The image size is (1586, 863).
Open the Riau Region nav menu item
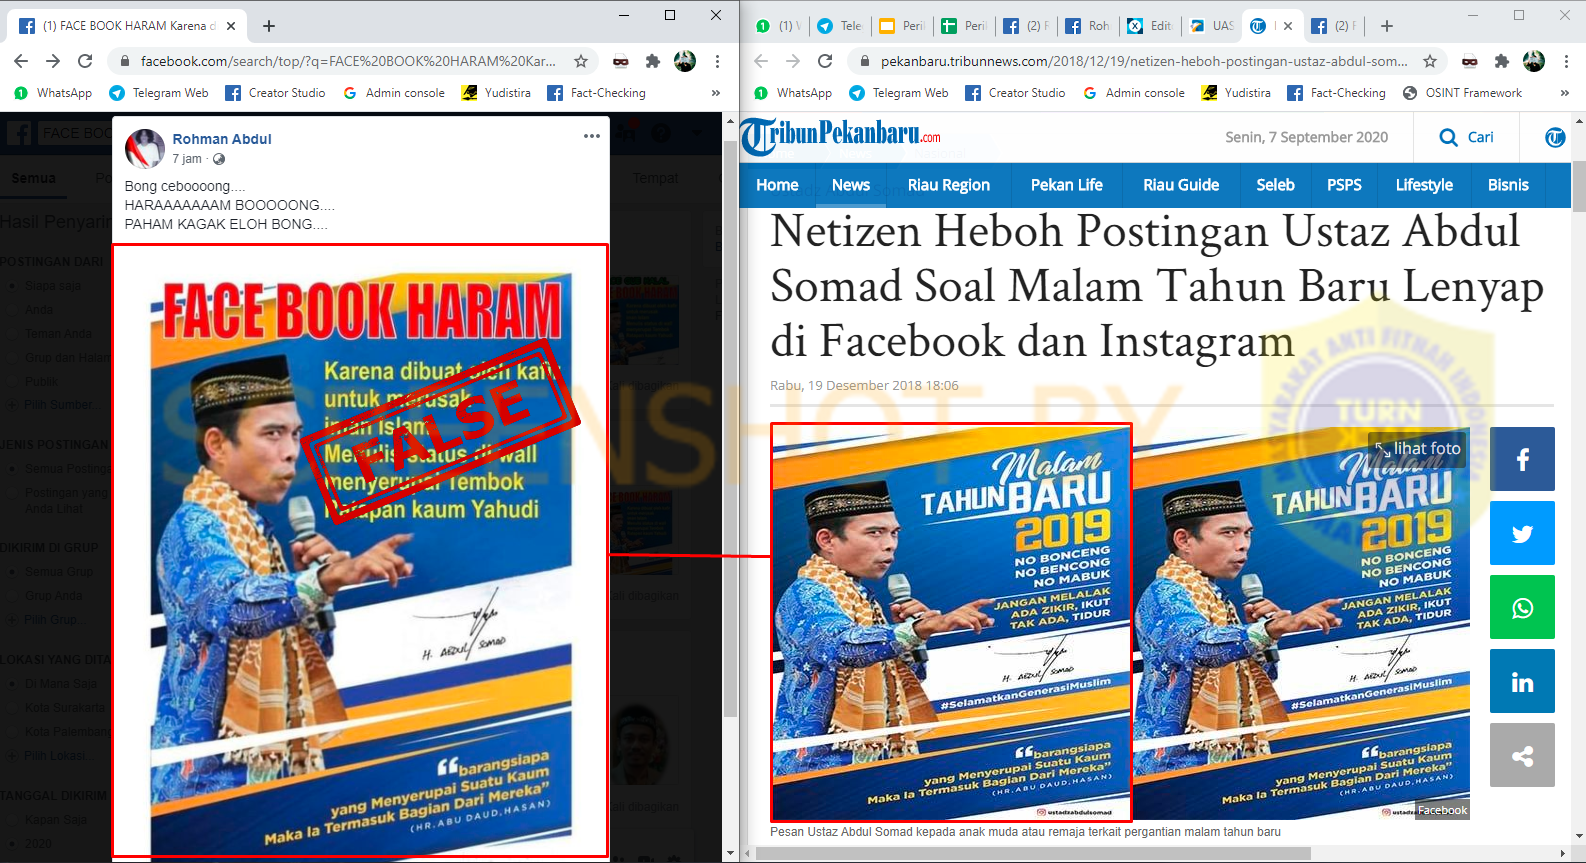pos(948,185)
